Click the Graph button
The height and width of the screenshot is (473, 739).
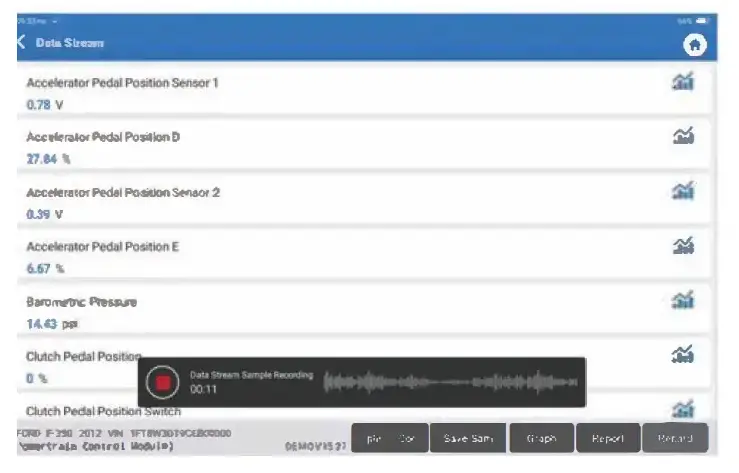click(x=542, y=438)
